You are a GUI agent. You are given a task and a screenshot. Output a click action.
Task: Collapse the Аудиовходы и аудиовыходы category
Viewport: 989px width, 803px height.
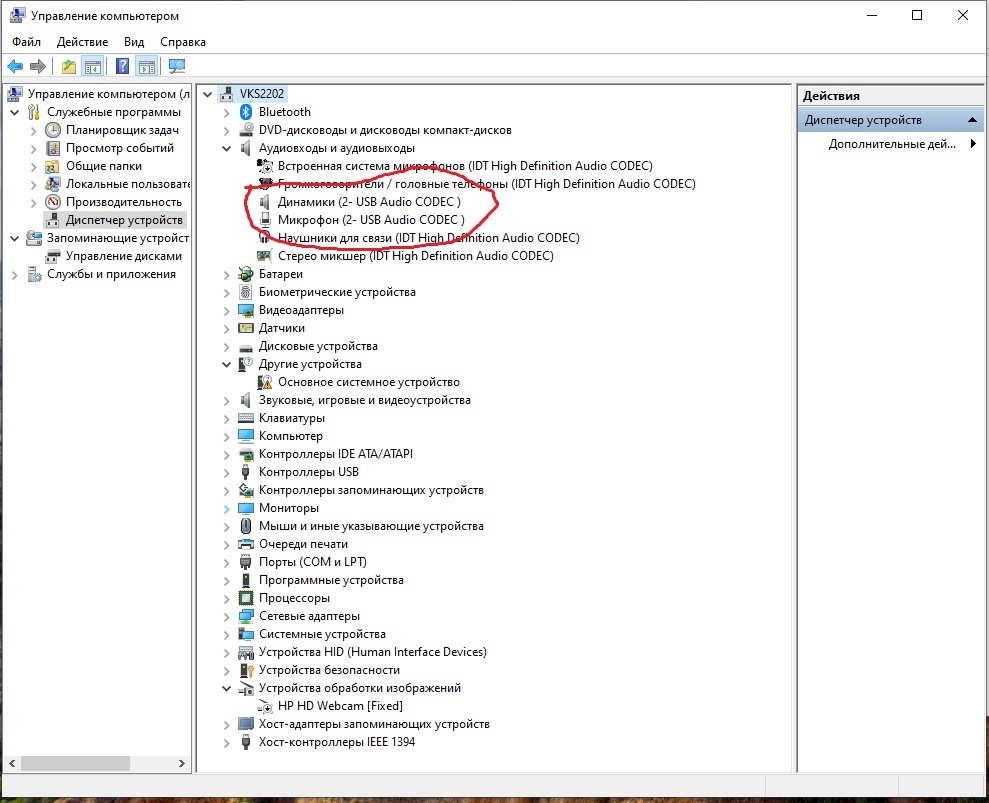[226, 148]
